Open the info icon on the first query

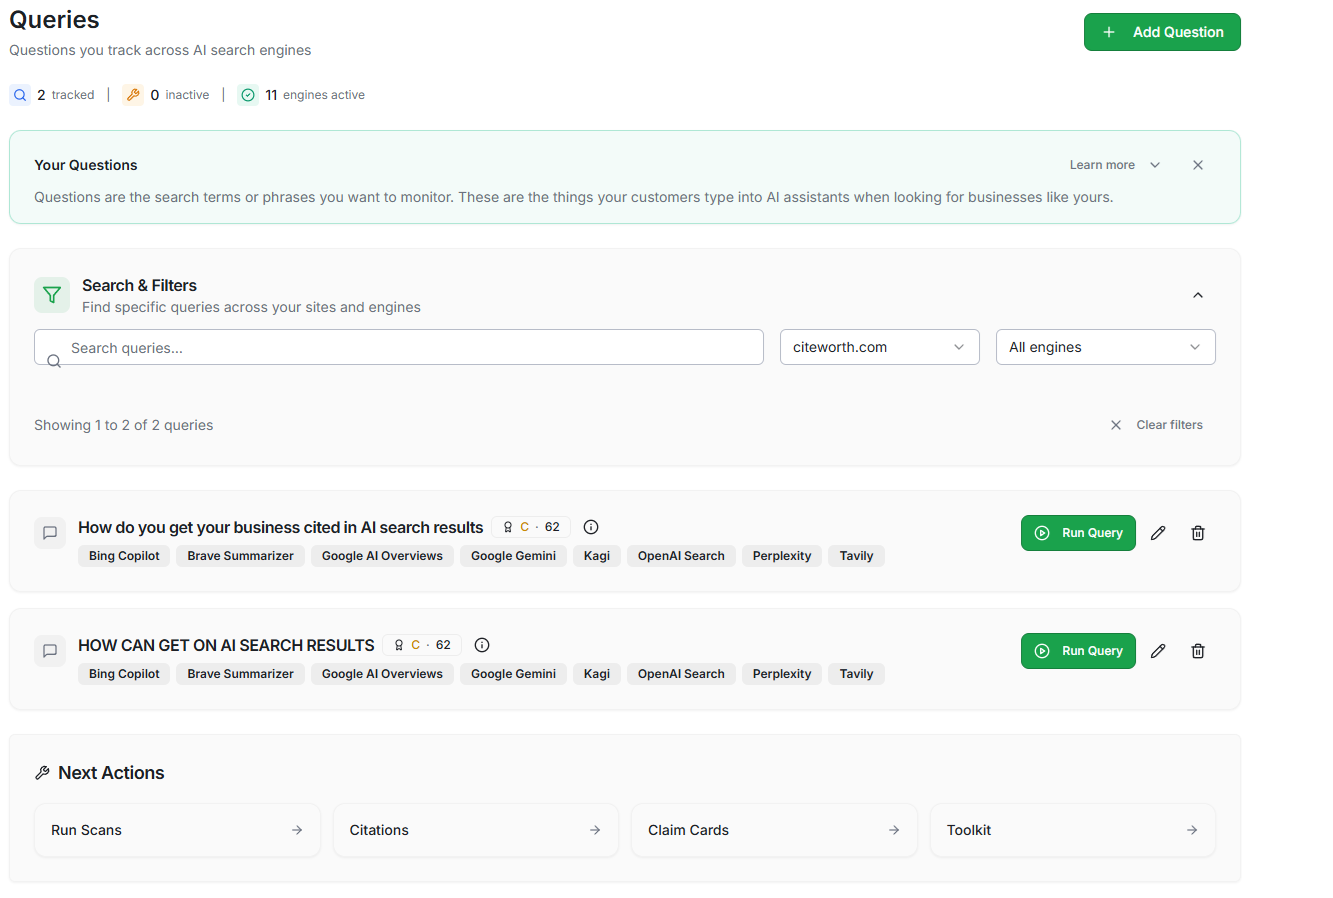pos(590,527)
